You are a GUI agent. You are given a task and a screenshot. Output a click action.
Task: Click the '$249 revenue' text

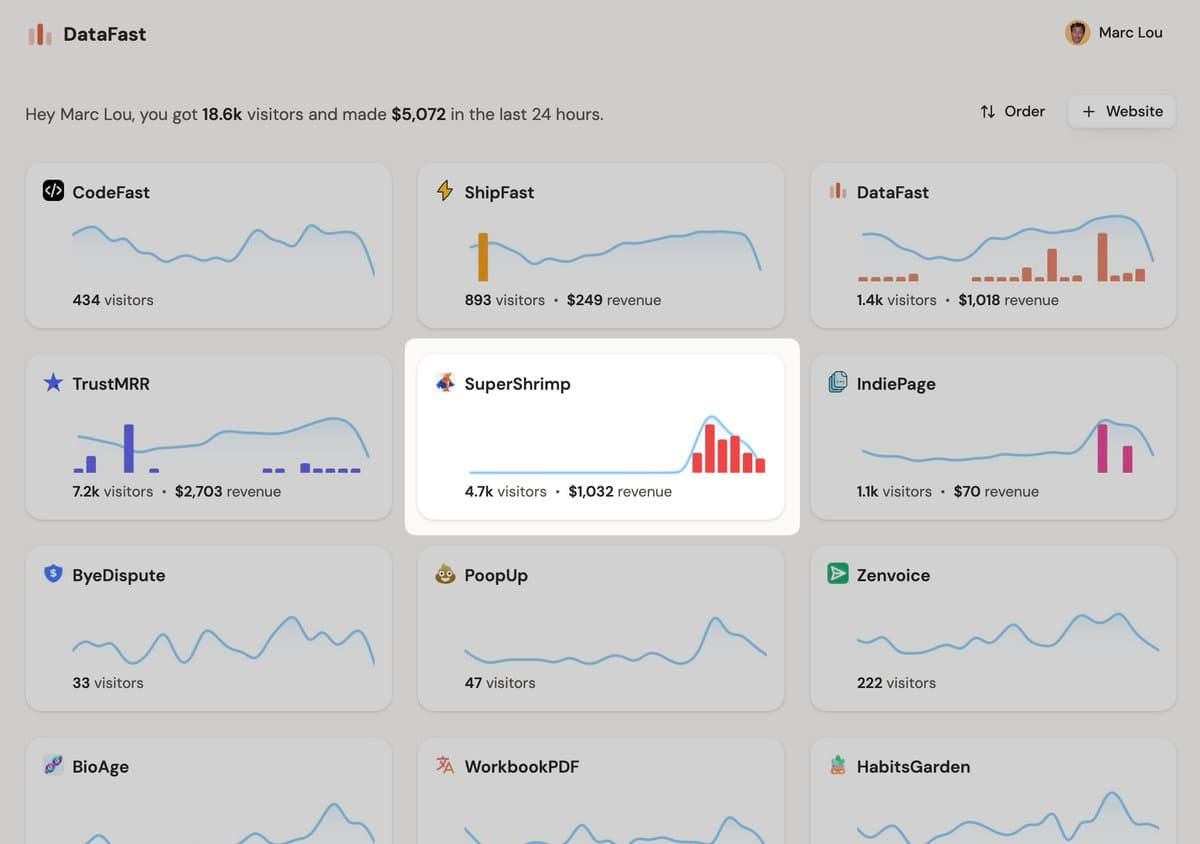click(x=614, y=300)
